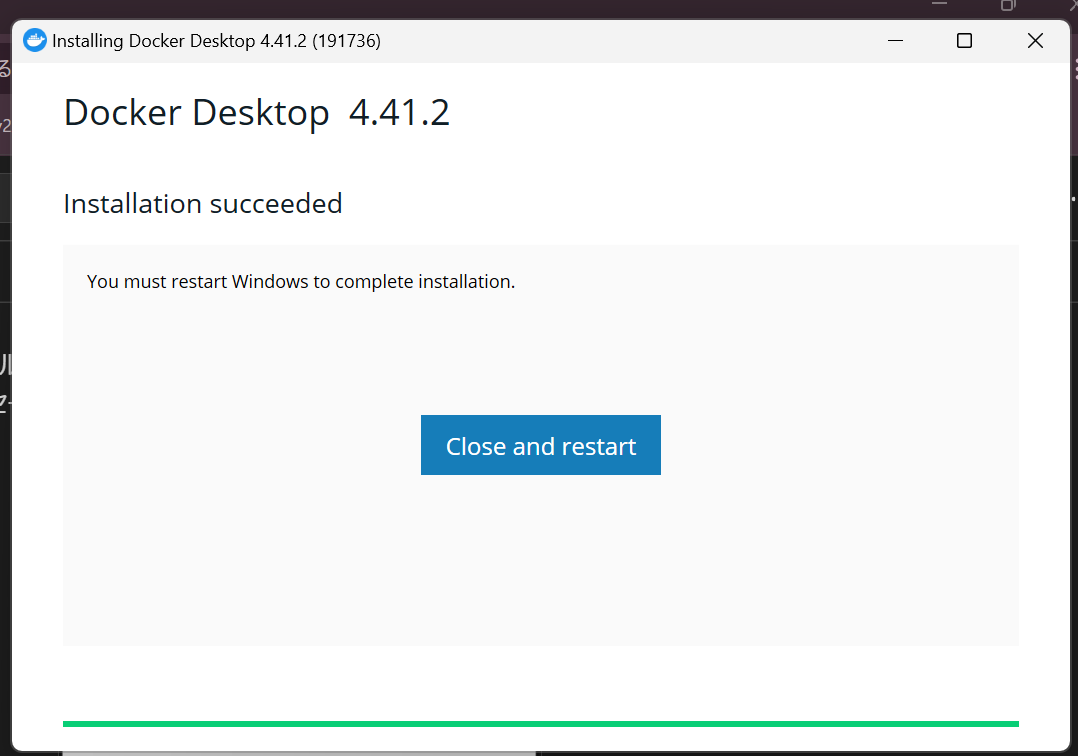Minimize the Docker installer window
The width and height of the screenshot is (1078, 756).
coord(895,41)
